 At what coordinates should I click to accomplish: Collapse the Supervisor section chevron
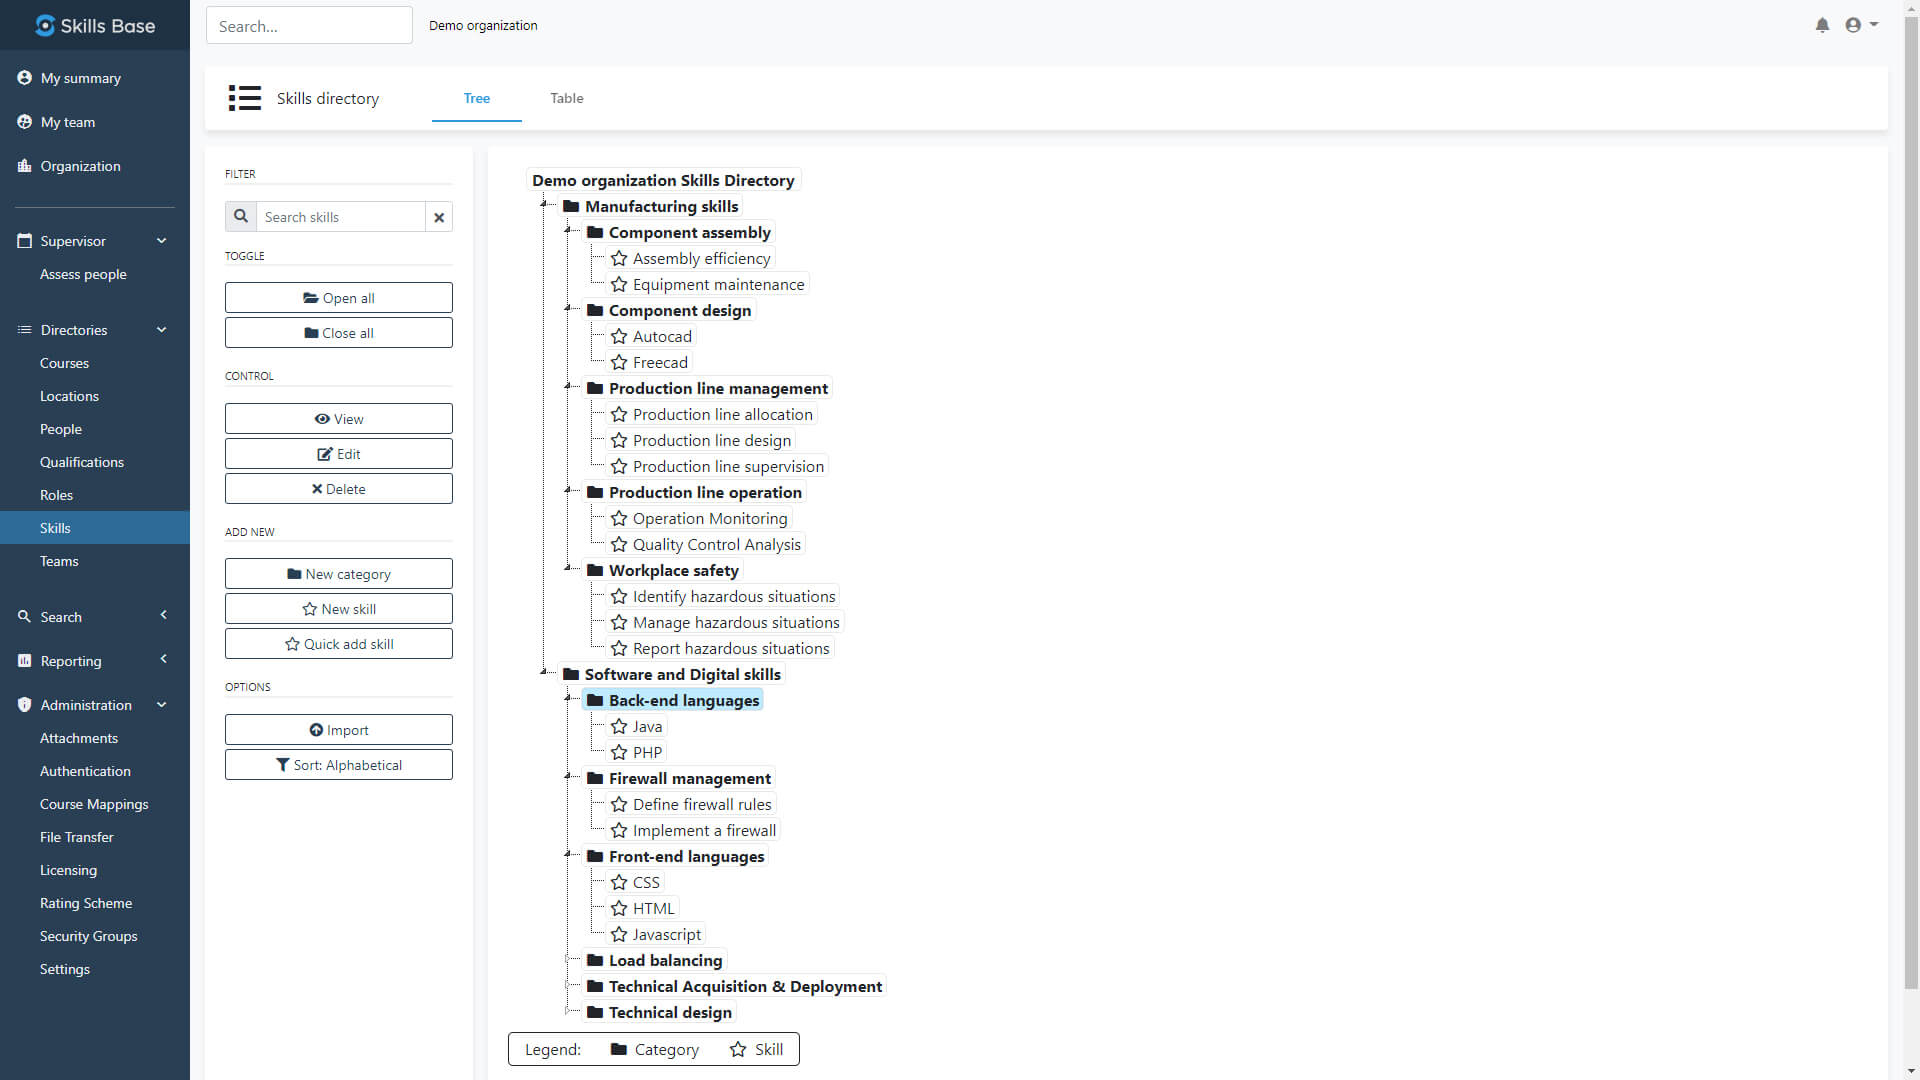(161, 240)
